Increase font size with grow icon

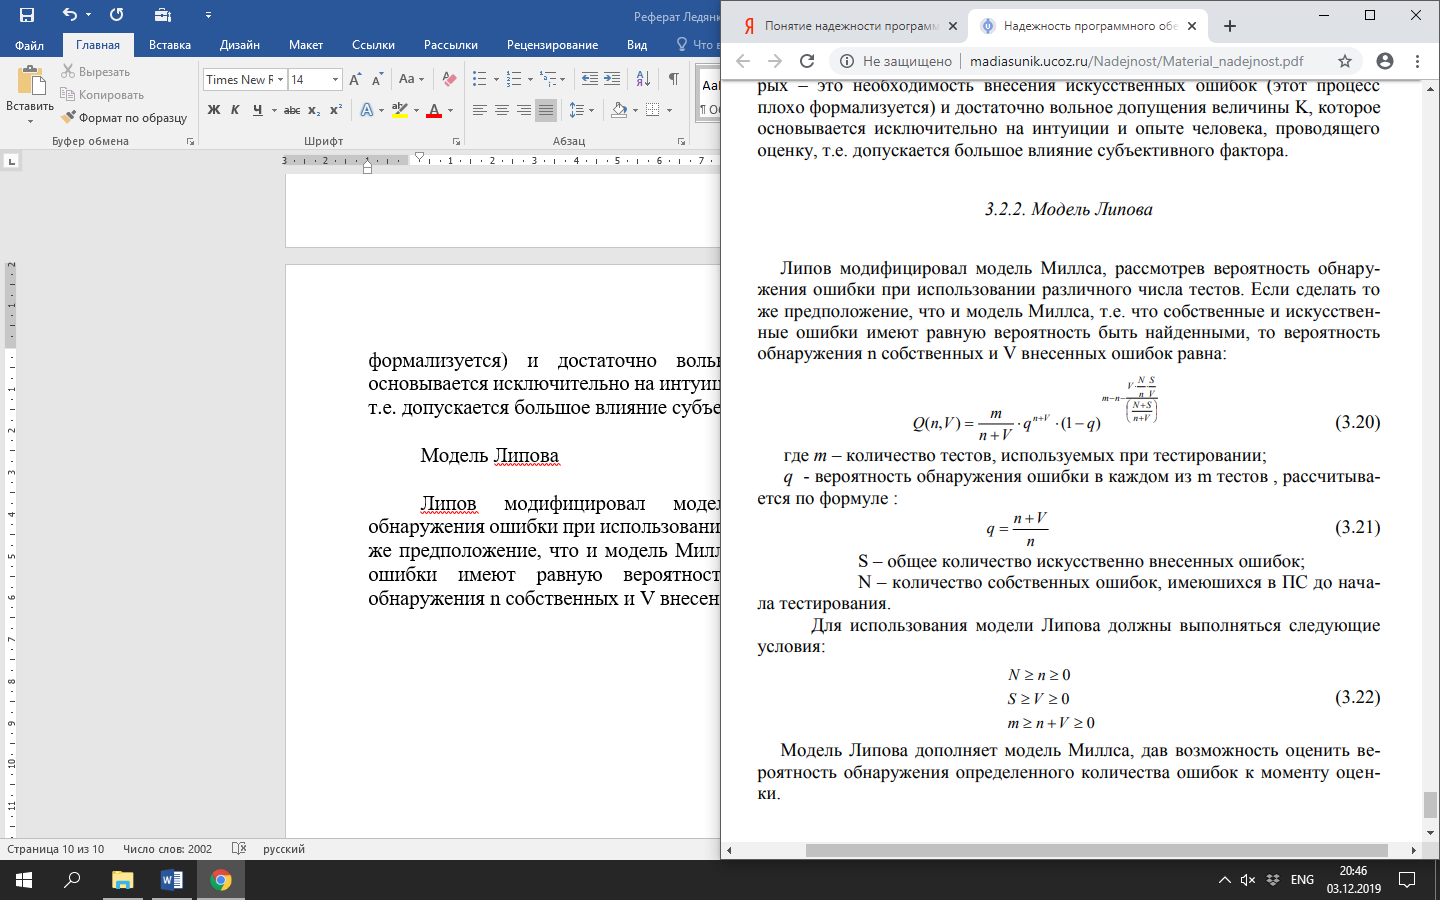coord(355,79)
